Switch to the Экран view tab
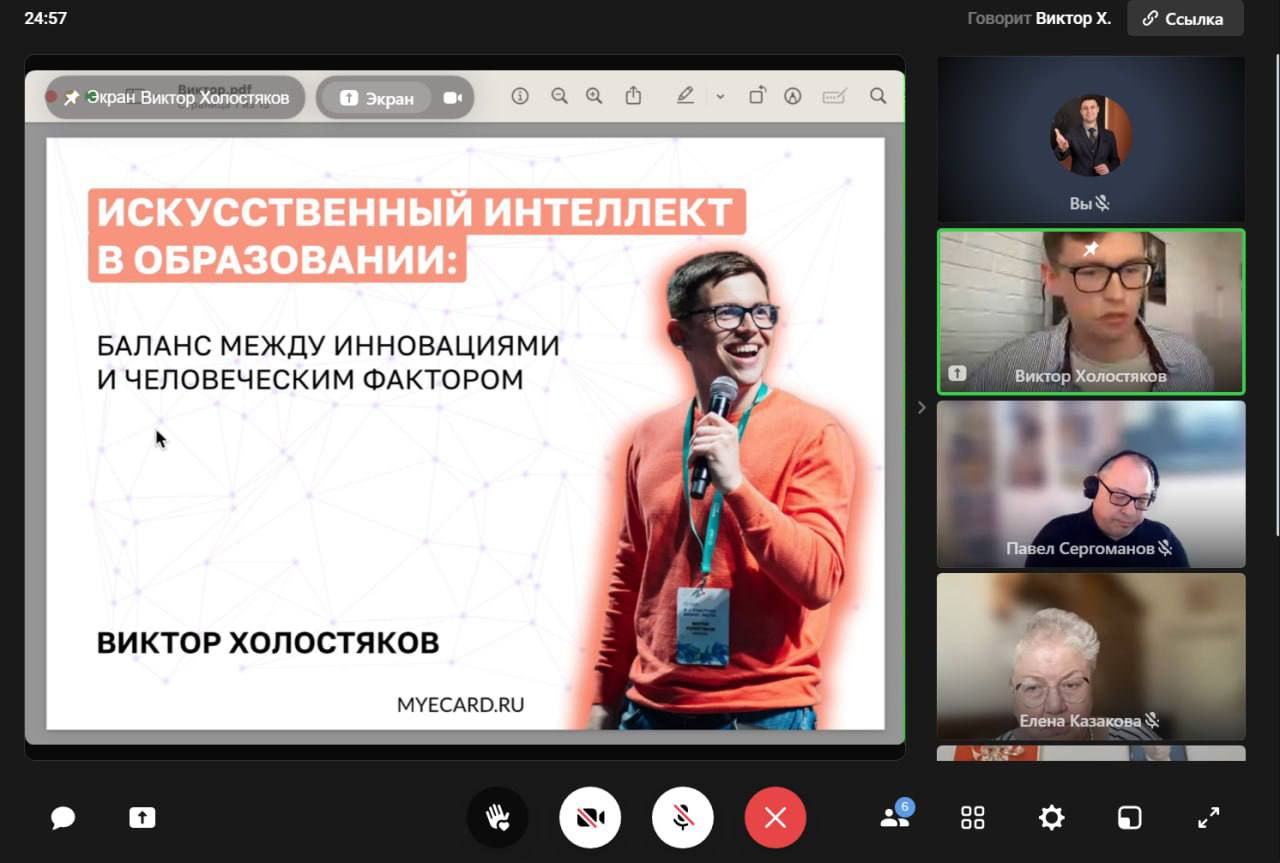Viewport: 1280px width, 863px height. (377, 98)
